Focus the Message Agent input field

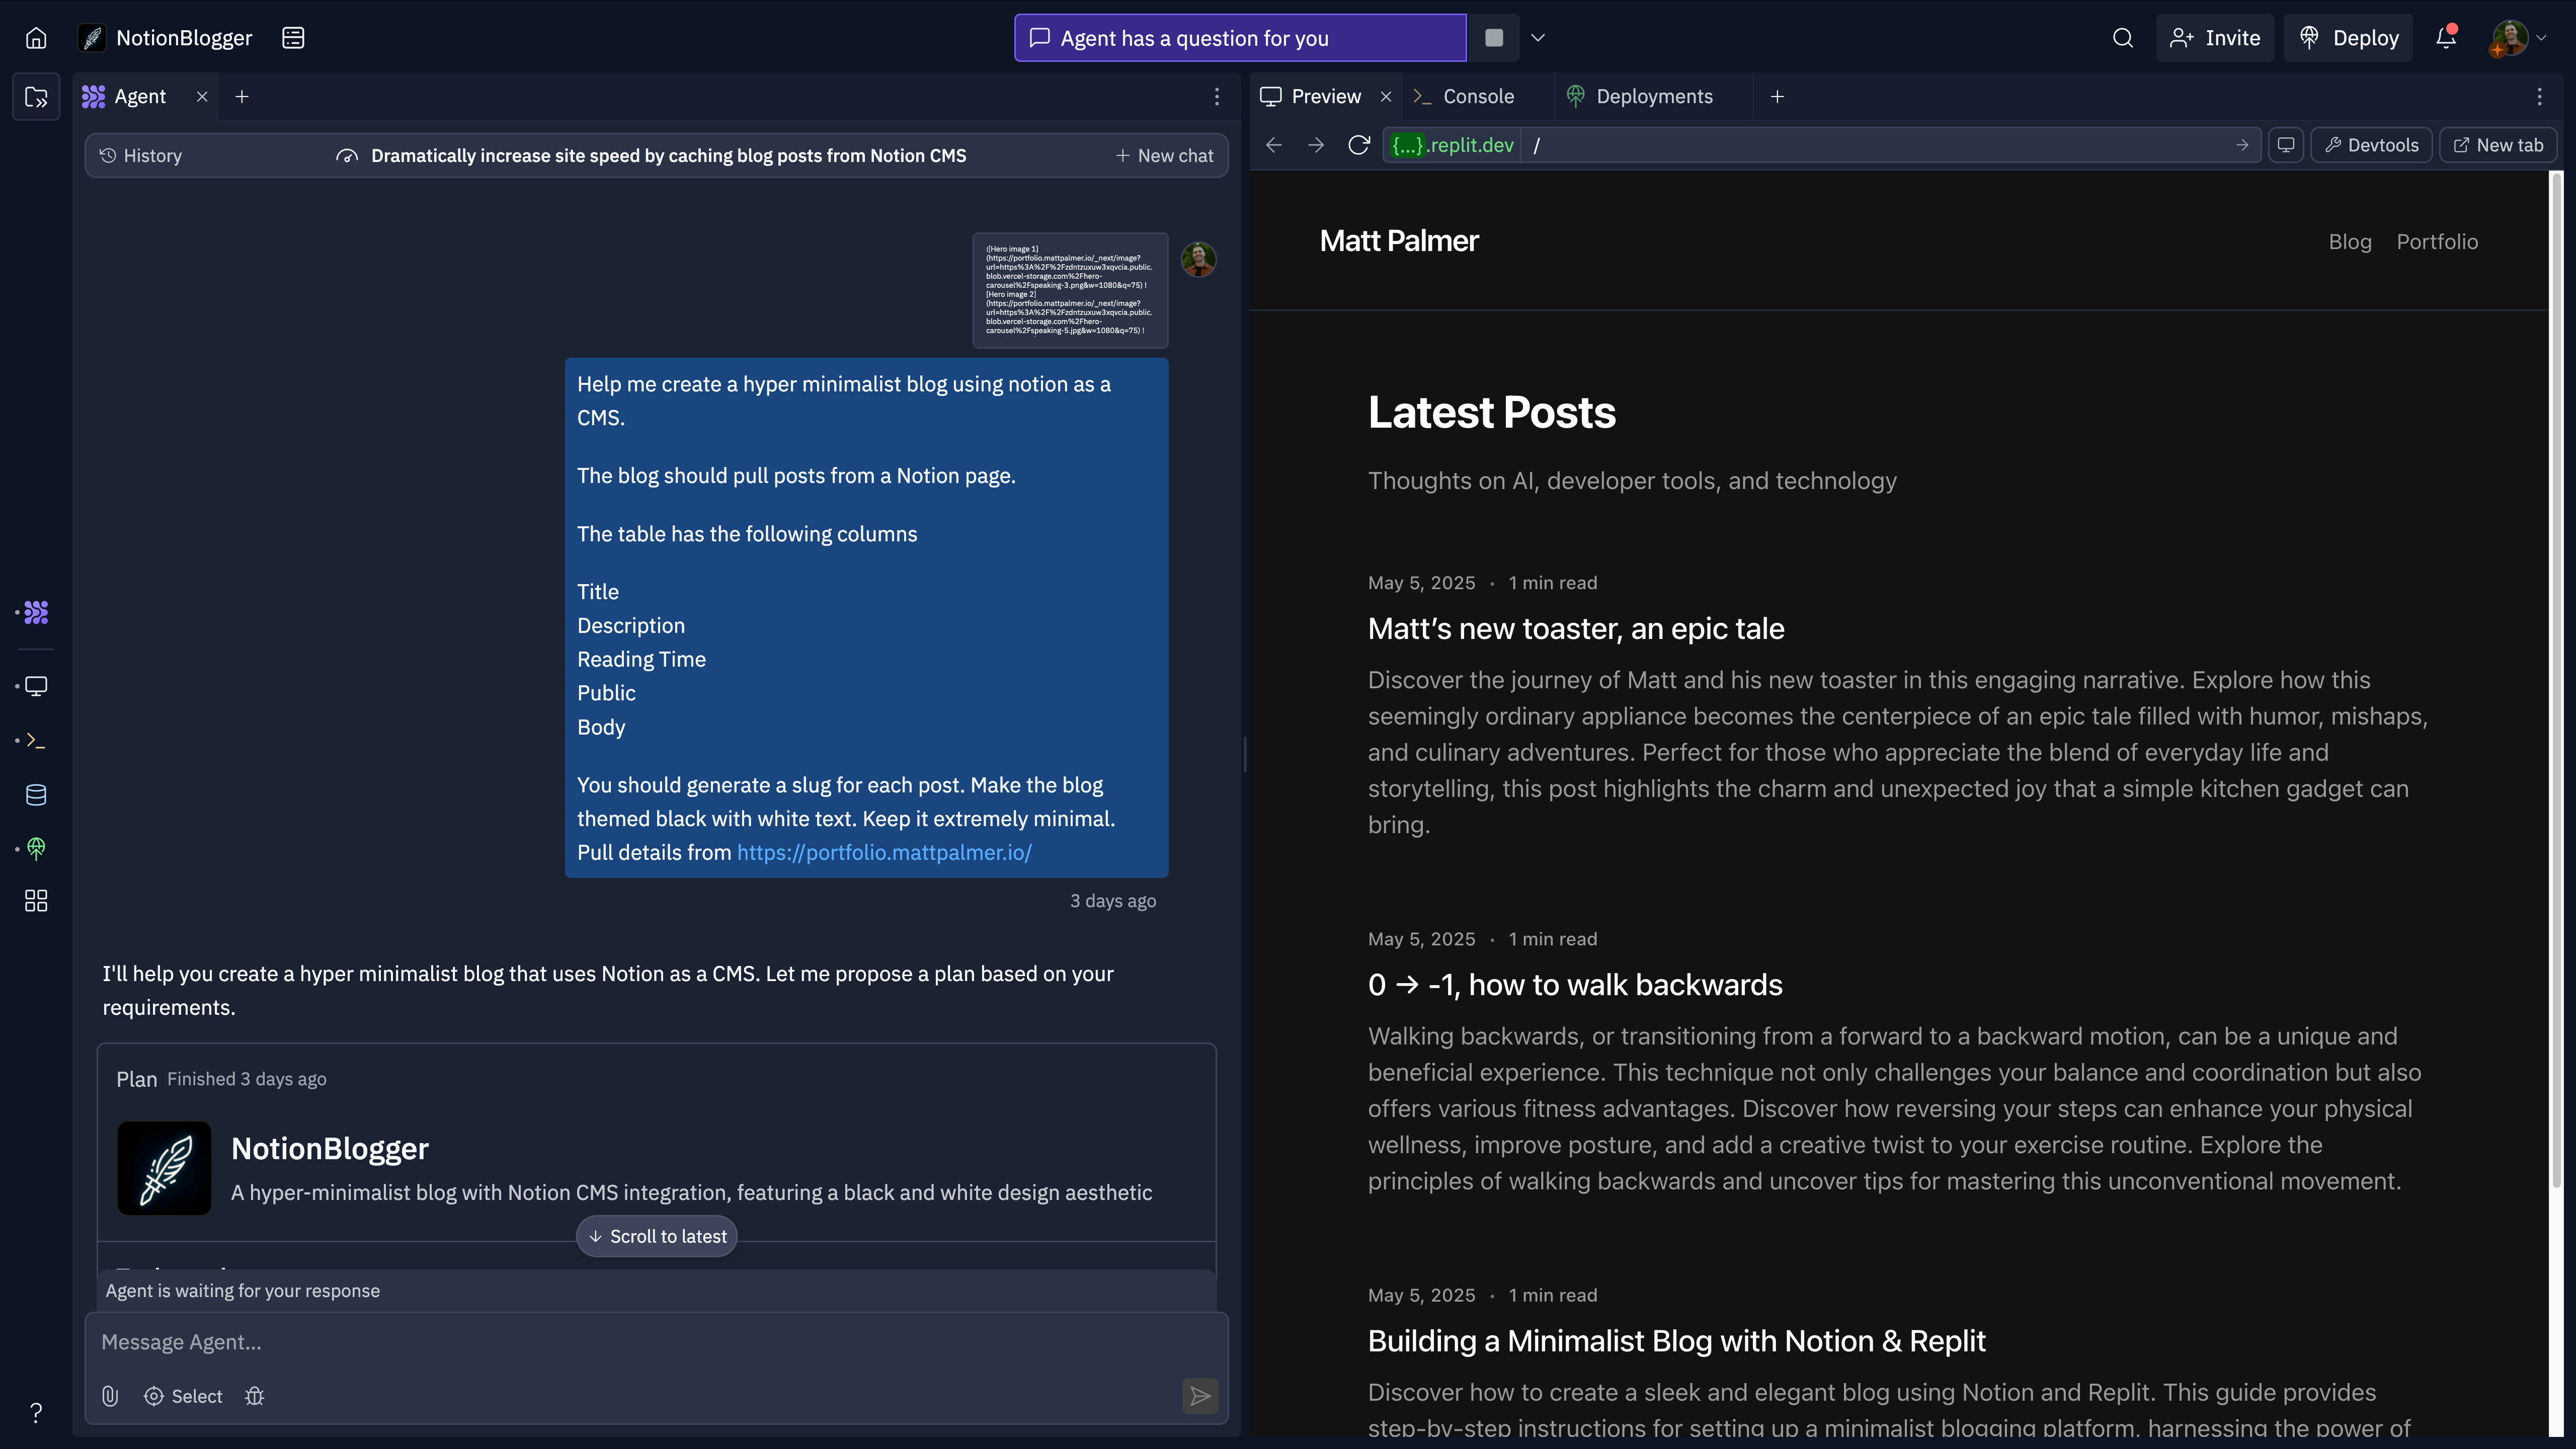[x=656, y=1342]
